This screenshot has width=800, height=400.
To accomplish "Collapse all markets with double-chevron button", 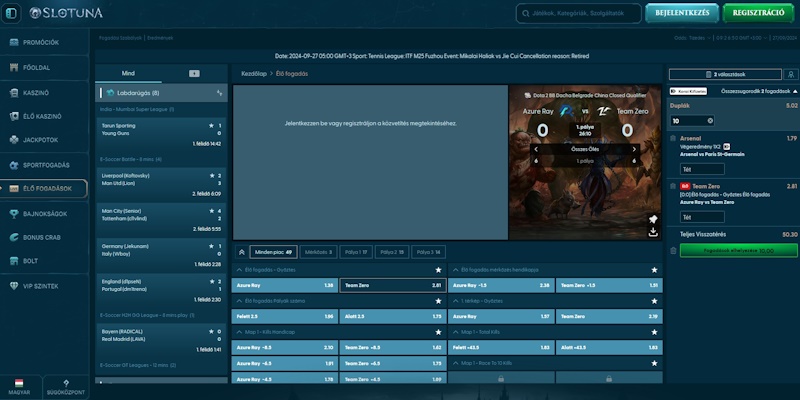I will coord(242,252).
